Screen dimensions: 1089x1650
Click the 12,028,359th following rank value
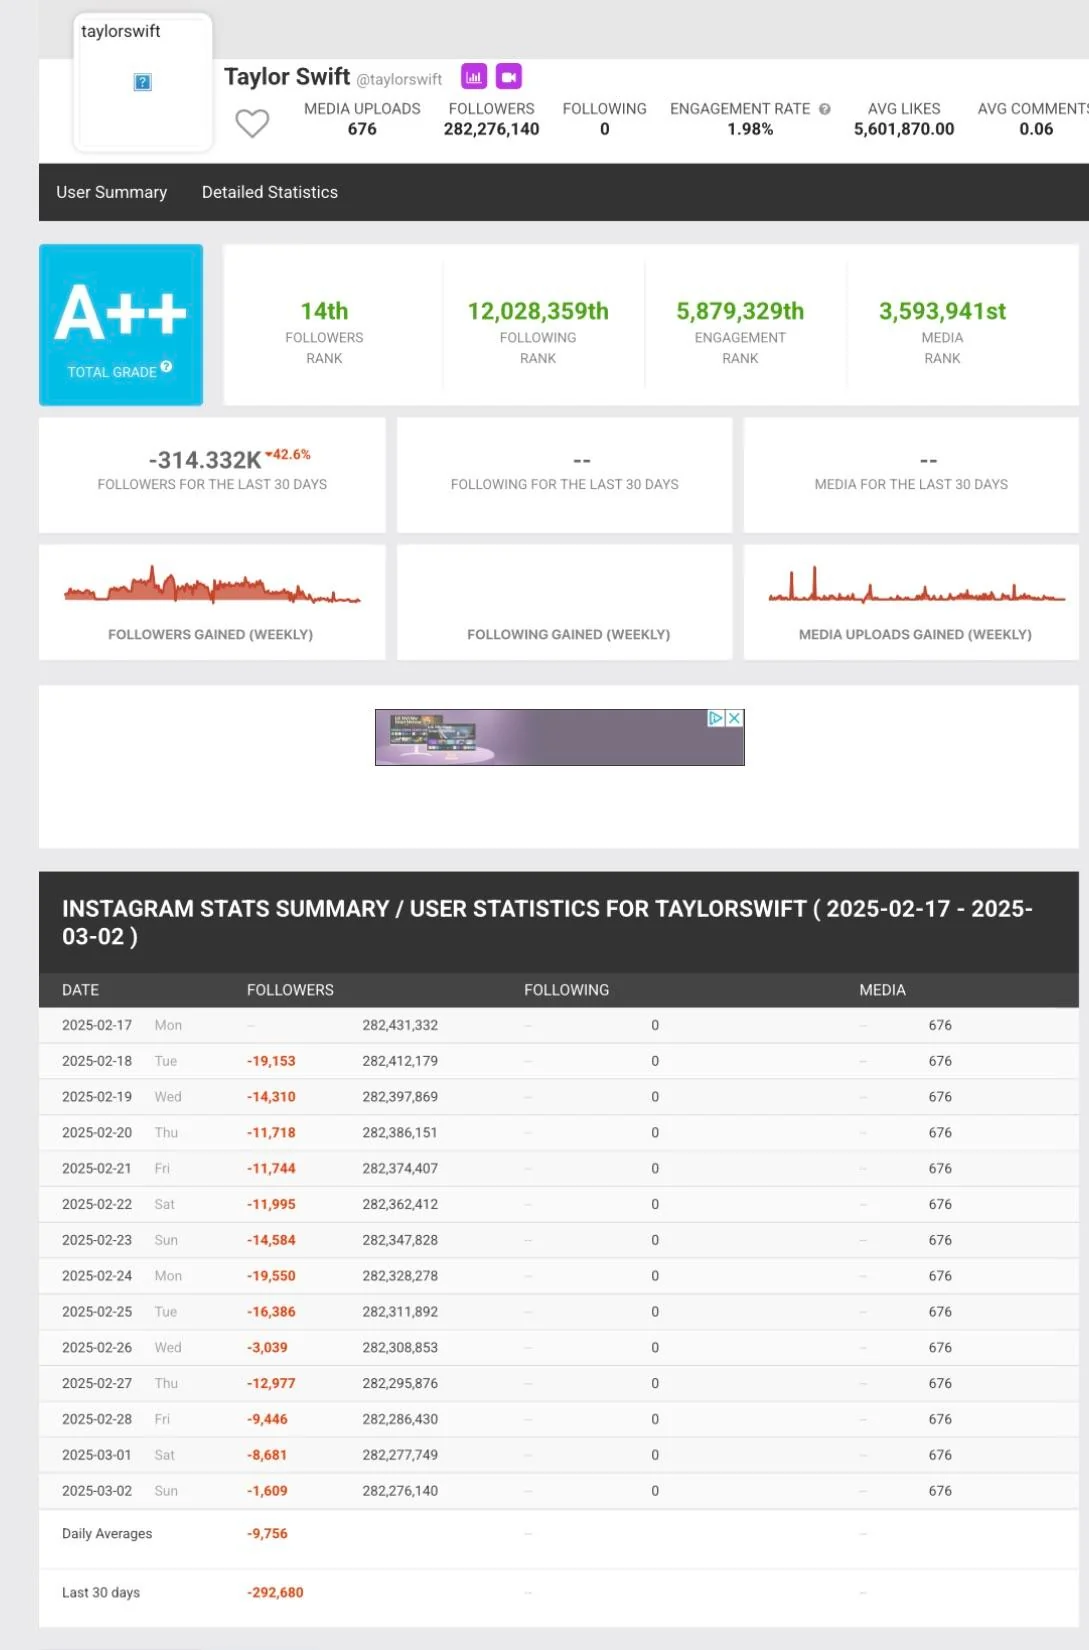tap(538, 311)
